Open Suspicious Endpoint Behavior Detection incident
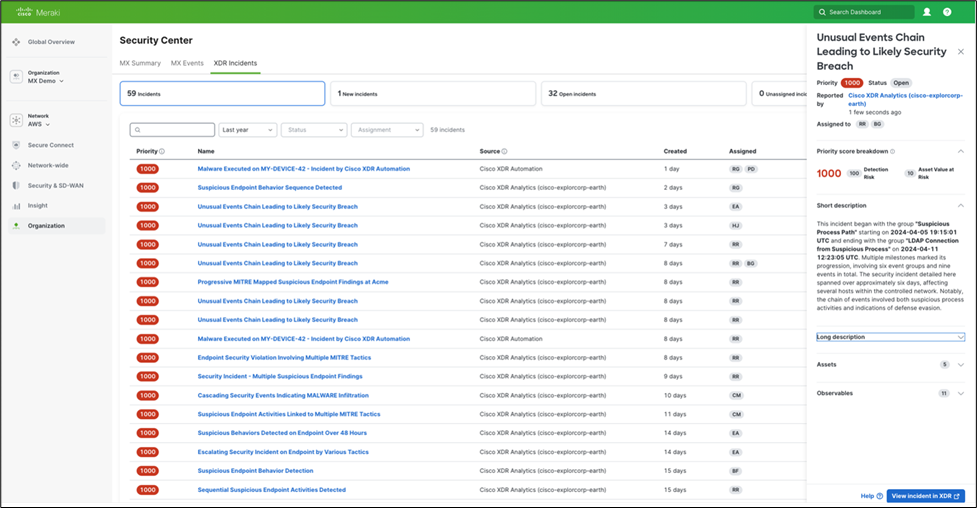The height and width of the screenshot is (508, 977). tap(255, 471)
